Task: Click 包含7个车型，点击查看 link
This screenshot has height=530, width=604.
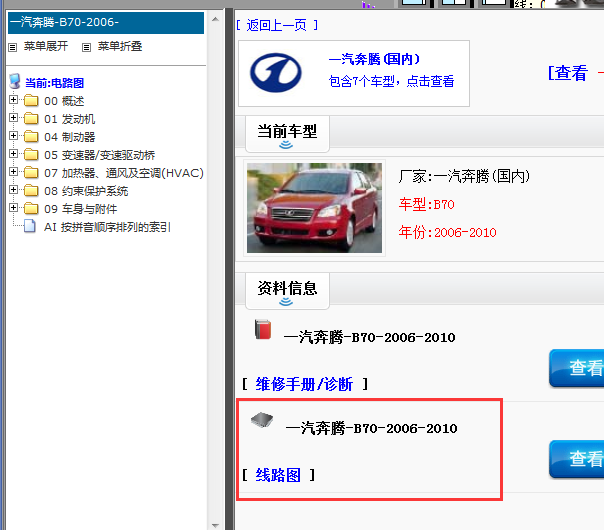Action: [x=391, y=81]
